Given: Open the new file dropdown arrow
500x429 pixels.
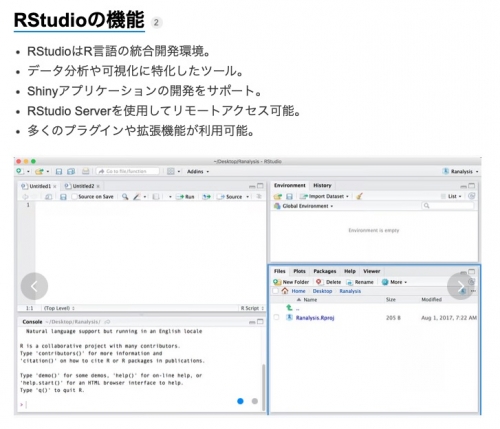Looking at the screenshot, I should pos(28,172).
